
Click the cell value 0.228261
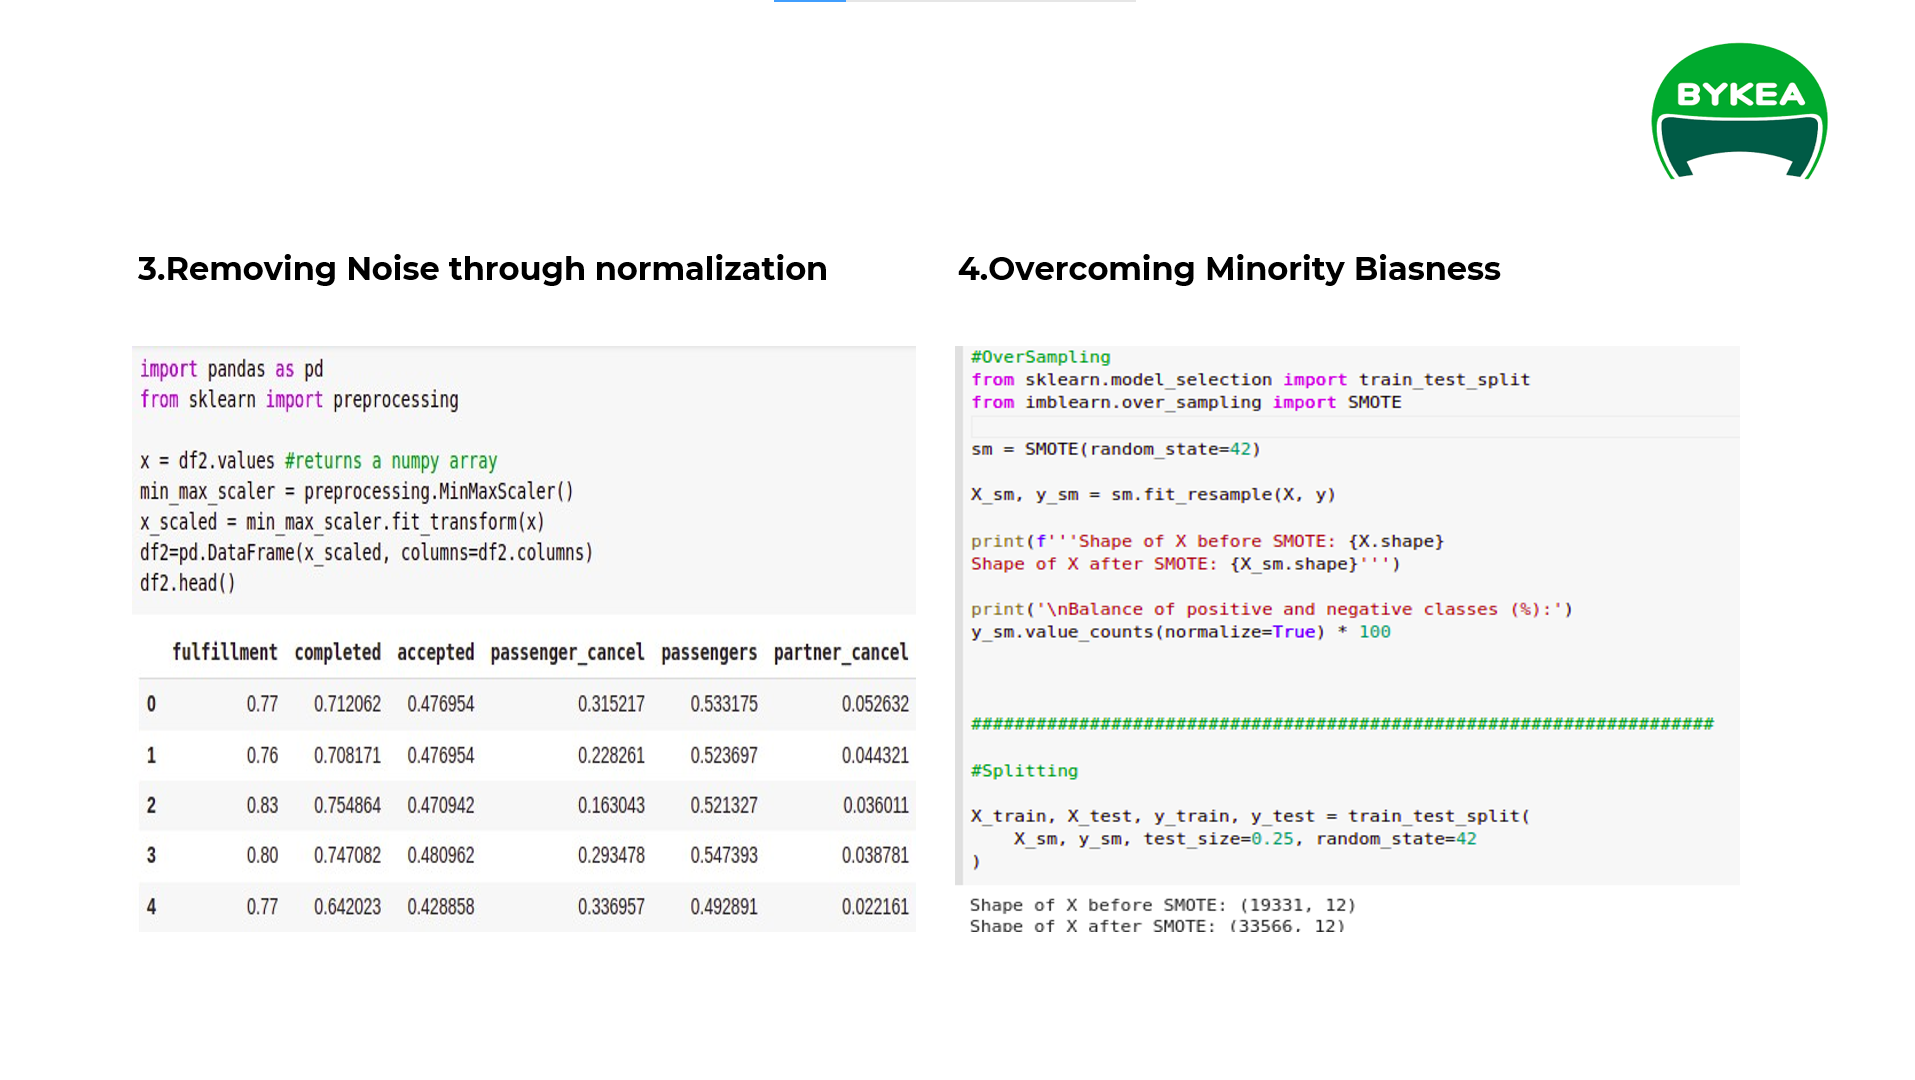tap(611, 755)
